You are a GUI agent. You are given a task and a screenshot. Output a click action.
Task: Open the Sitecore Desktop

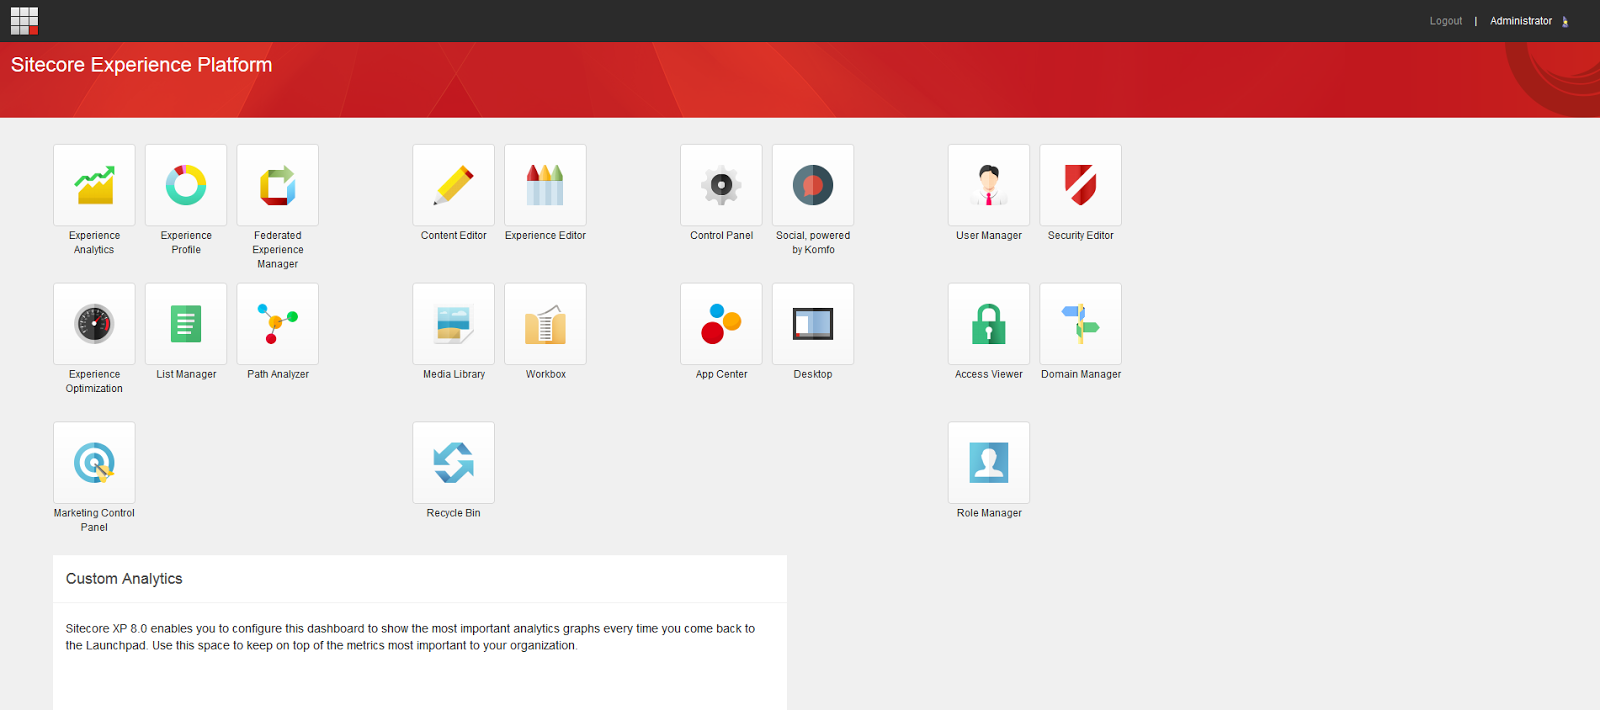(813, 324)
